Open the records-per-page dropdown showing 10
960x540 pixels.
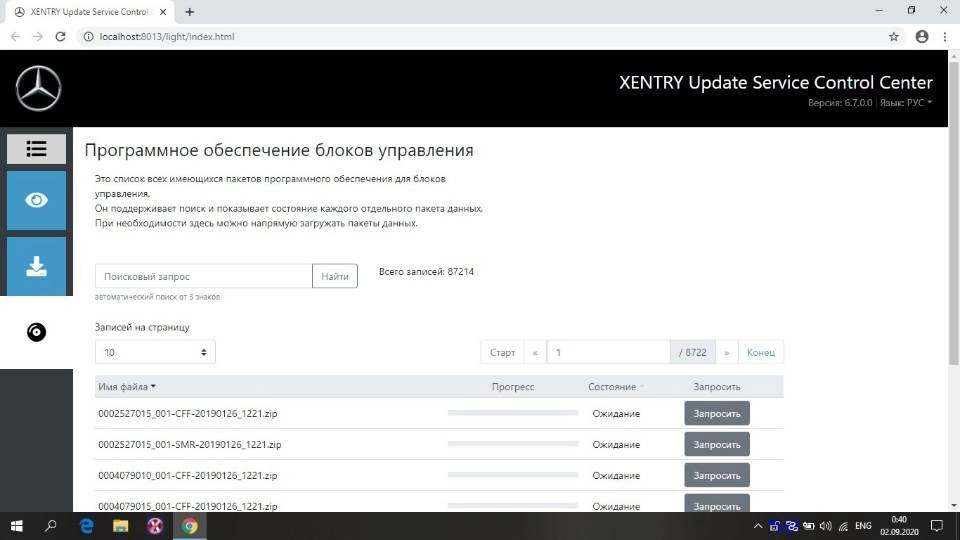pos(155,352)
